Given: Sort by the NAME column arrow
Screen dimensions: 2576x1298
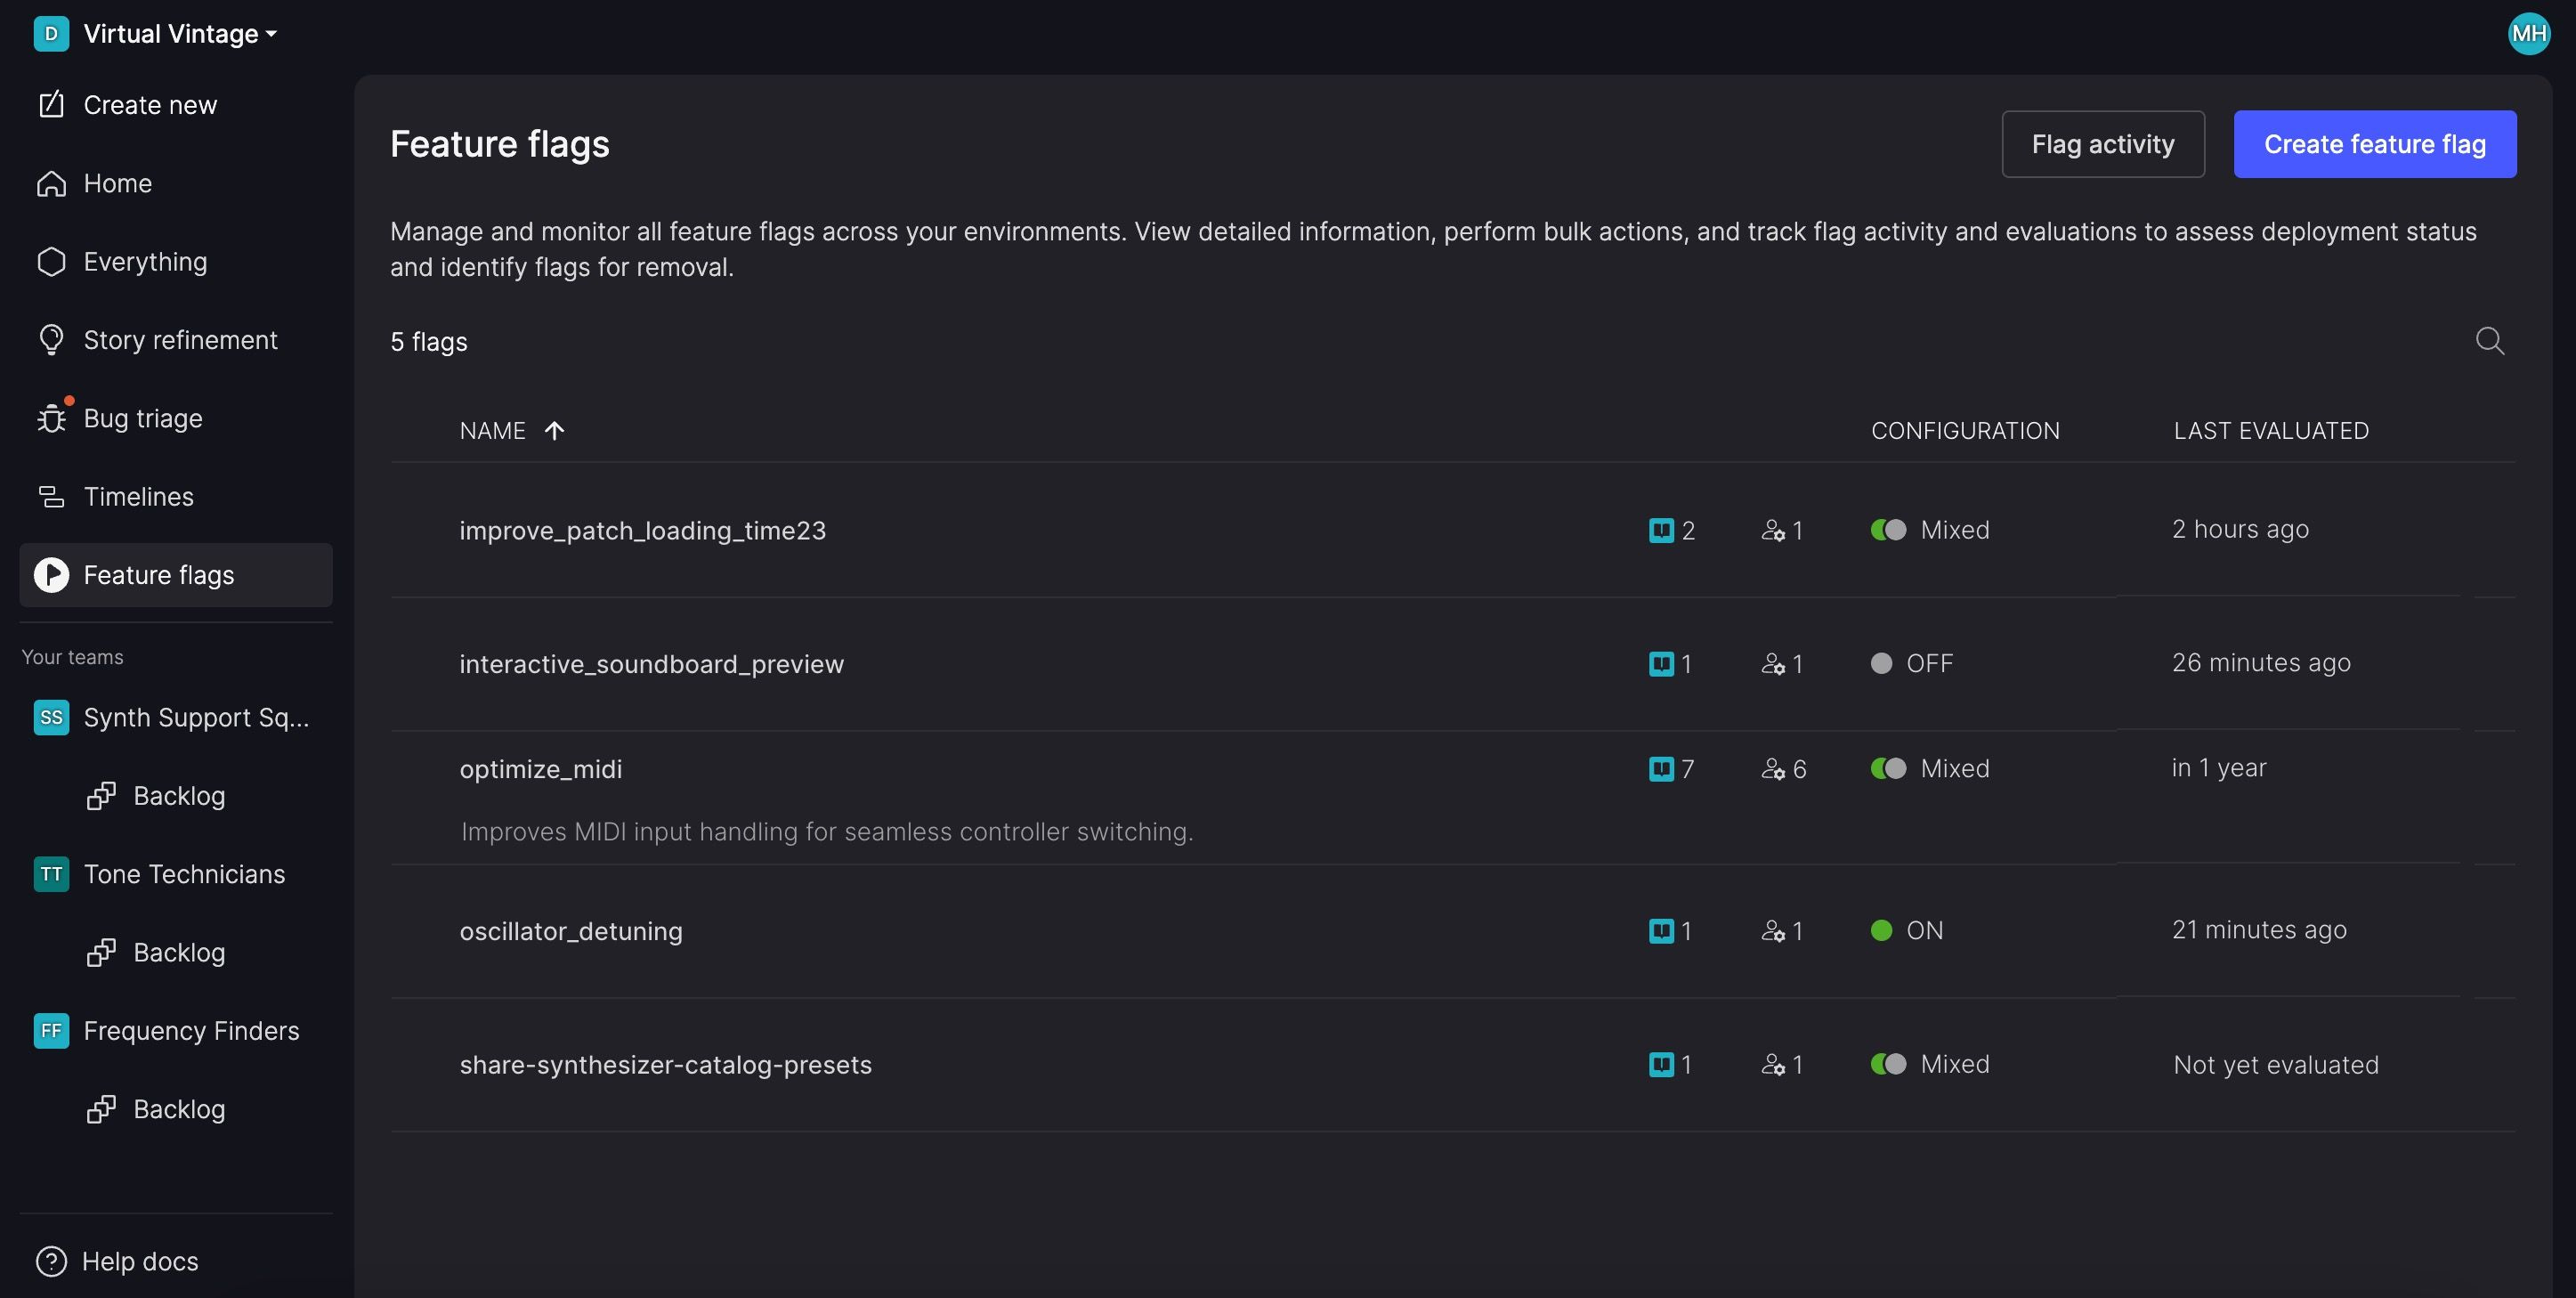Looking at the screenshot, I should tap(554, 431).
